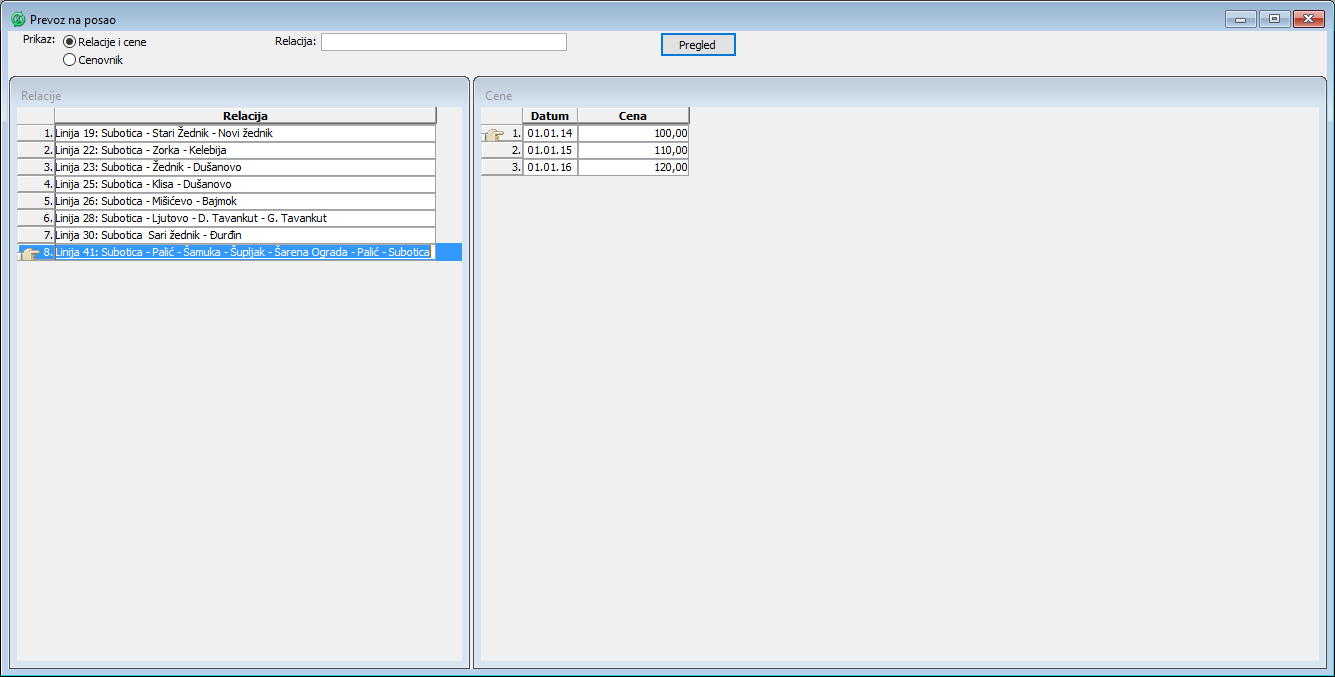This screenshot has height=677, width=1335.
Task: Select Linija 30 Subotica - Đurđin row
Action: tap(245, 235)
